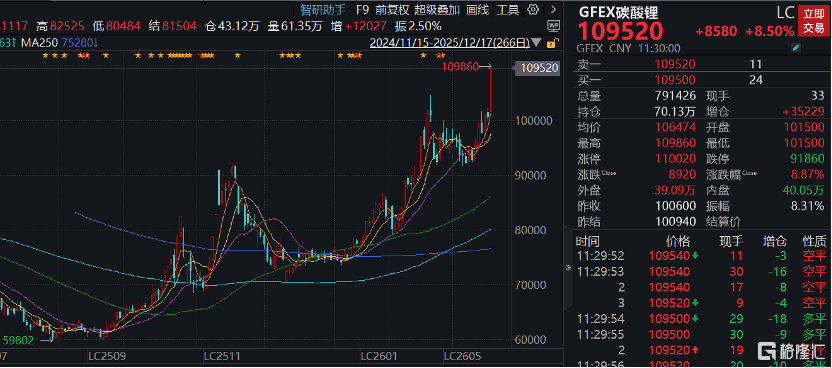Image resolution: width=832 pixels, height=368 pixels.
Task: Open chart settings gear icon
Action: (533, 9)
